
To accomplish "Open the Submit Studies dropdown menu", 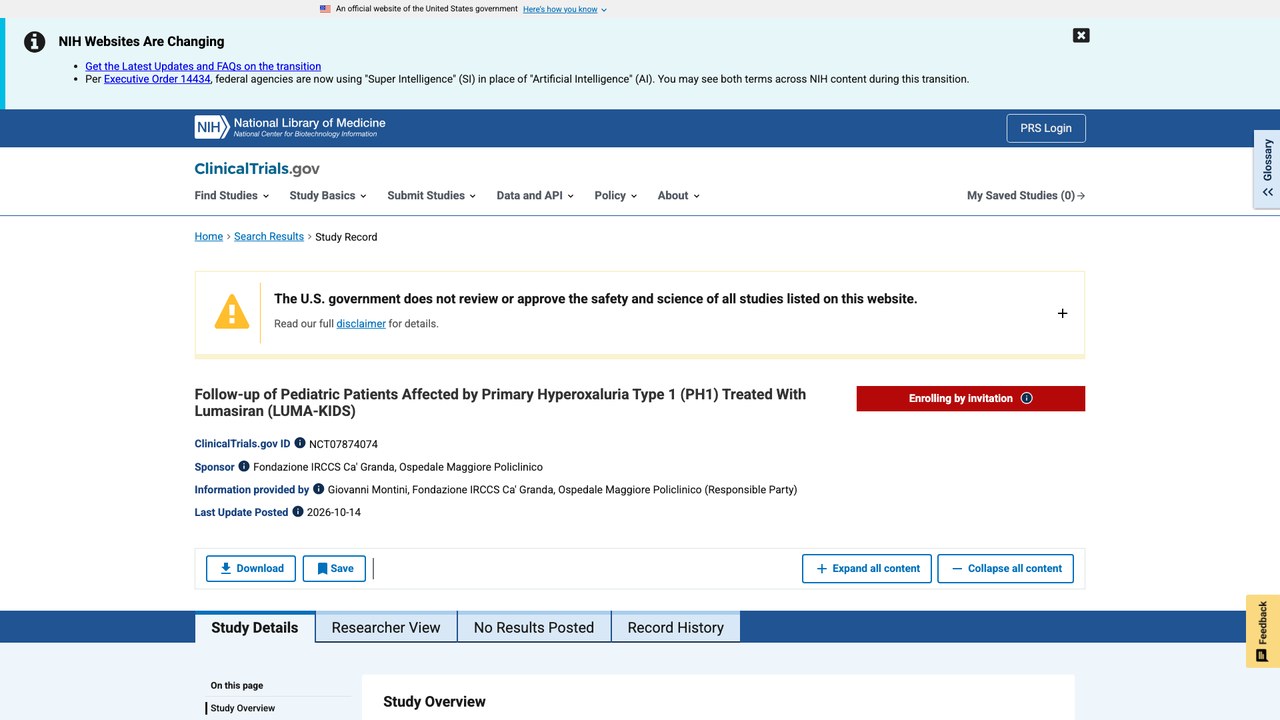I will click(x=431, y=196).
